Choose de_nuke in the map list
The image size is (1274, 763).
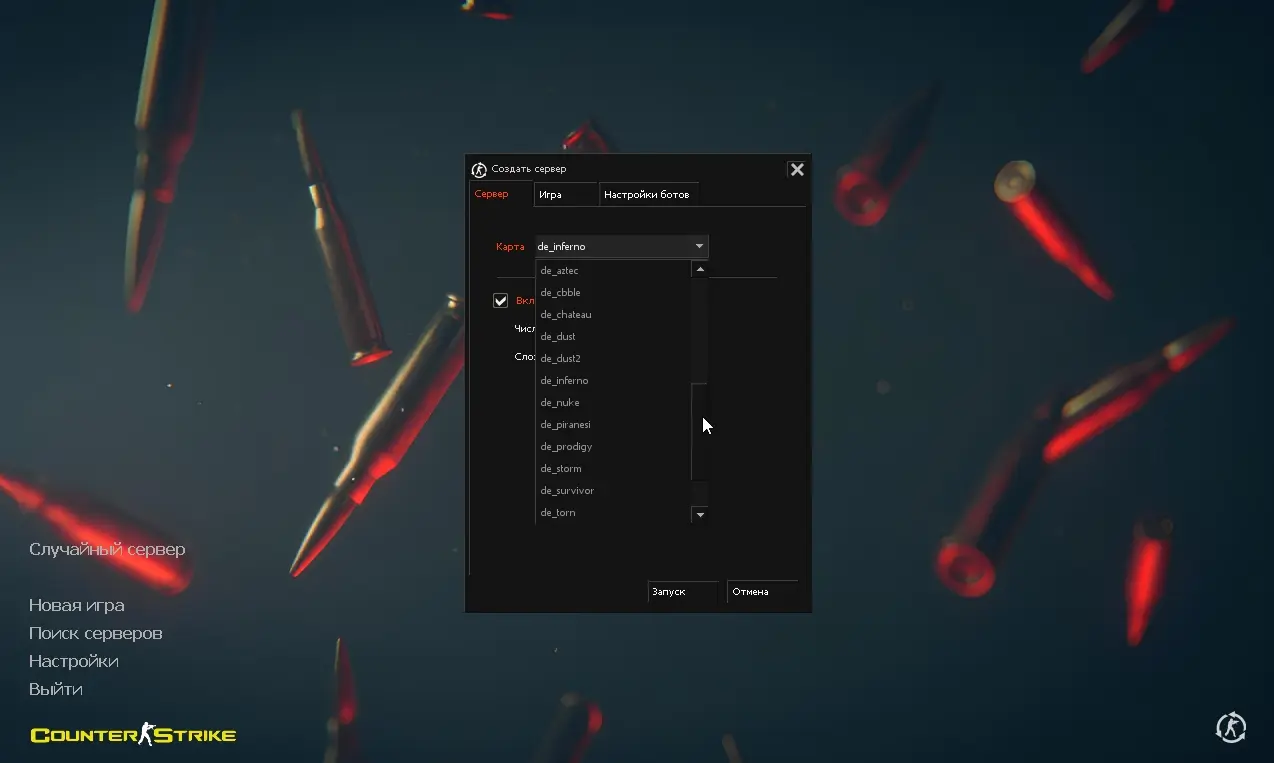(x=560, y=403)
